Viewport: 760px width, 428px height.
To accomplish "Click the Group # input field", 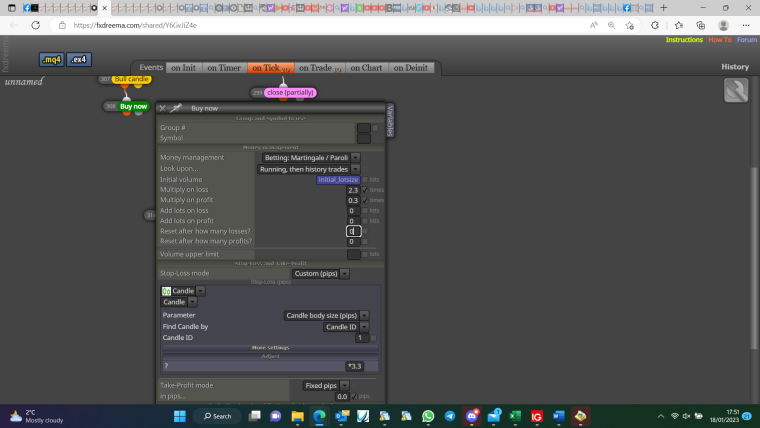I will (x=364, y=128).
